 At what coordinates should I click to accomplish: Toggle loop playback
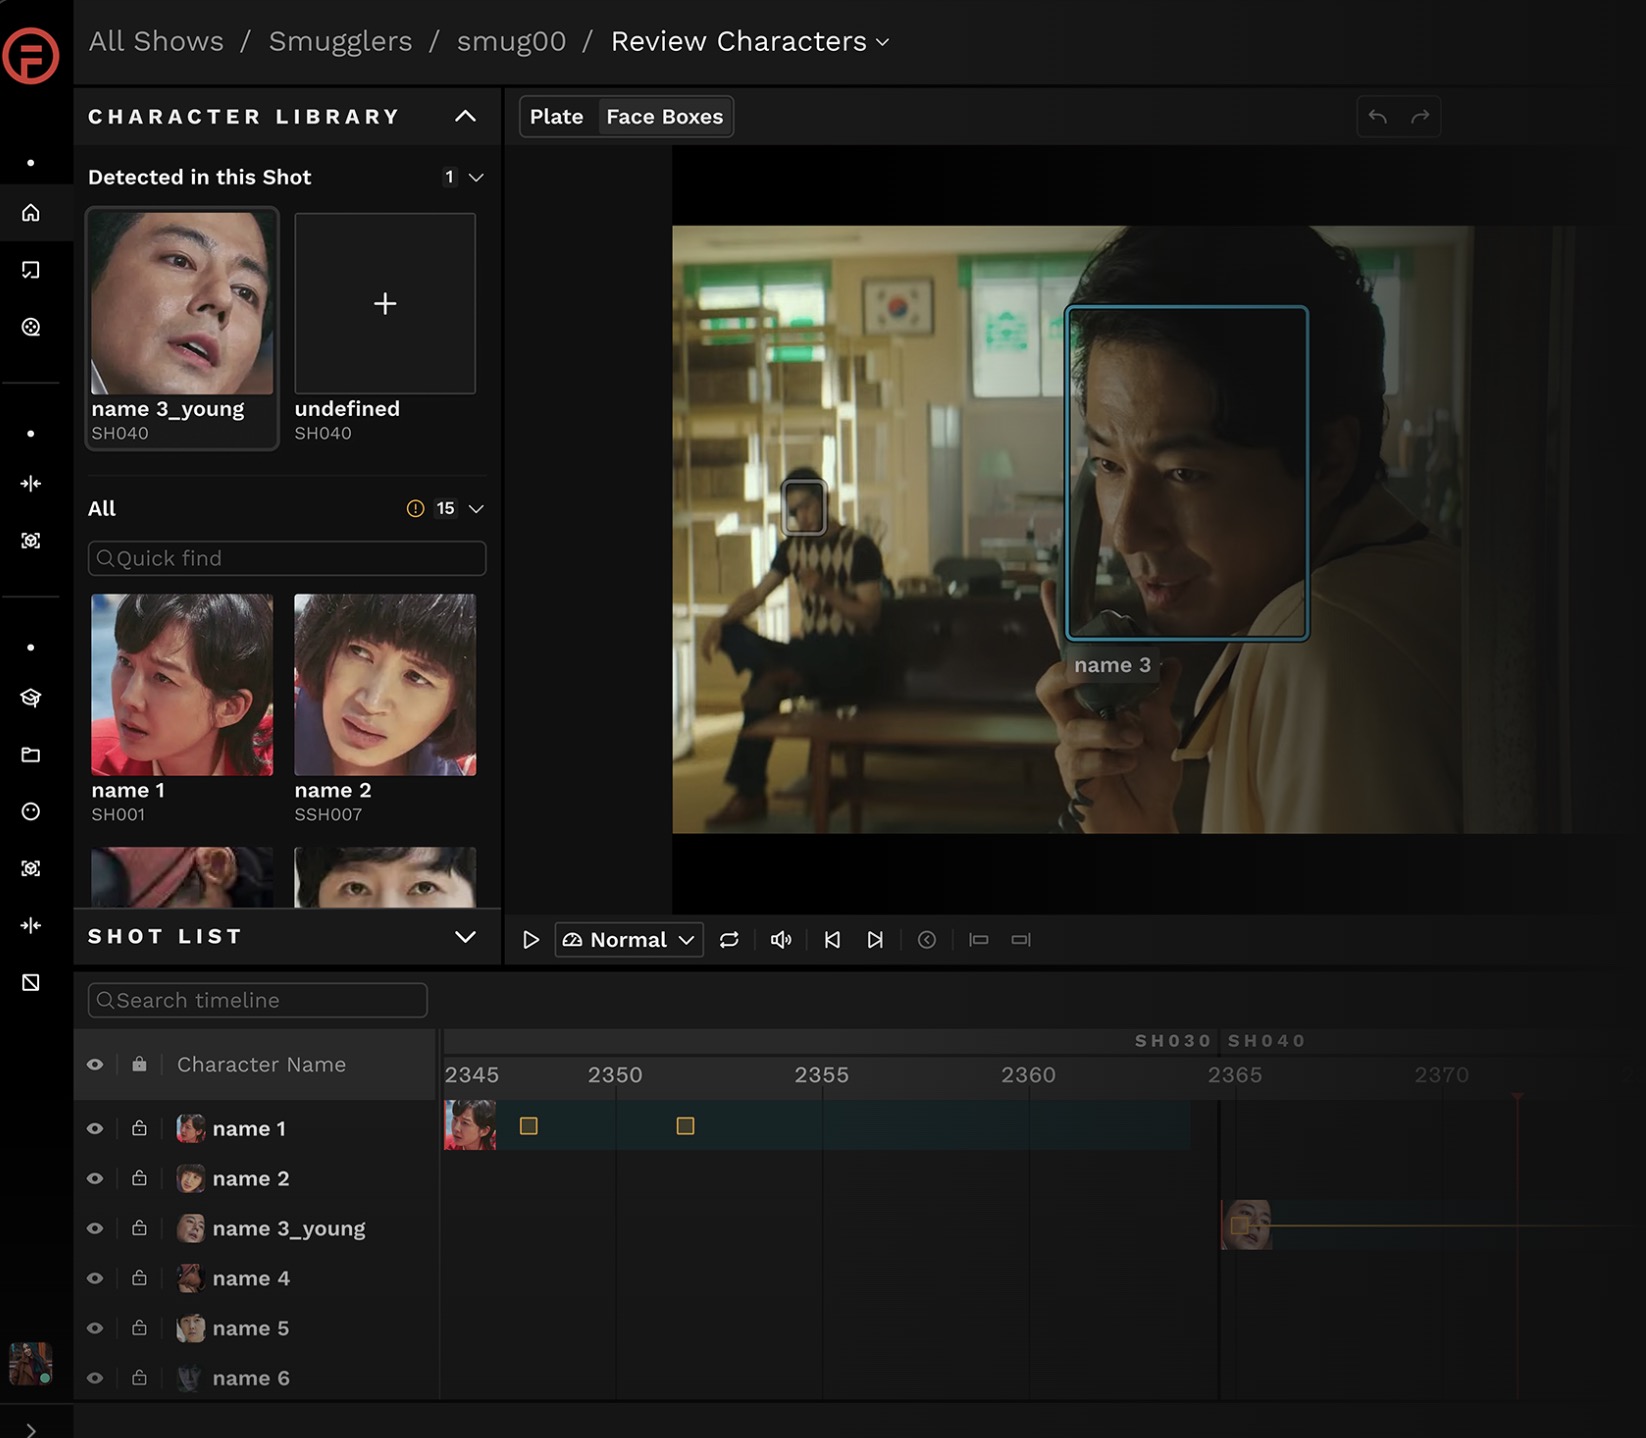729,940
